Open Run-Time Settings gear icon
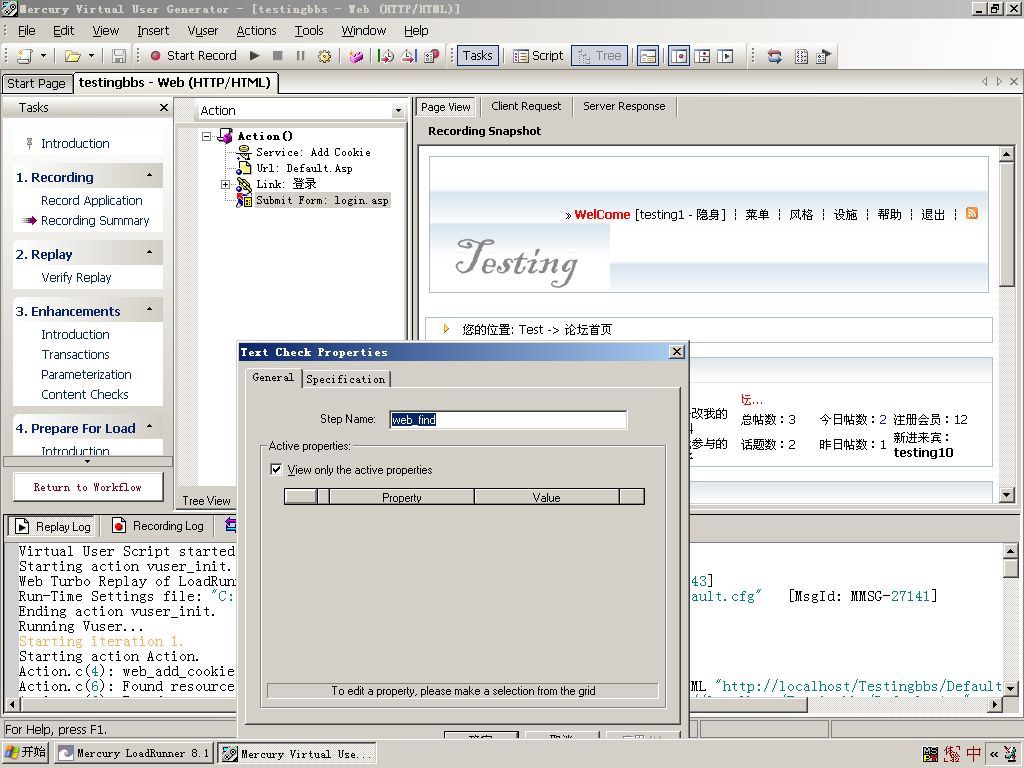1024x768 pixels. [324, 56]
